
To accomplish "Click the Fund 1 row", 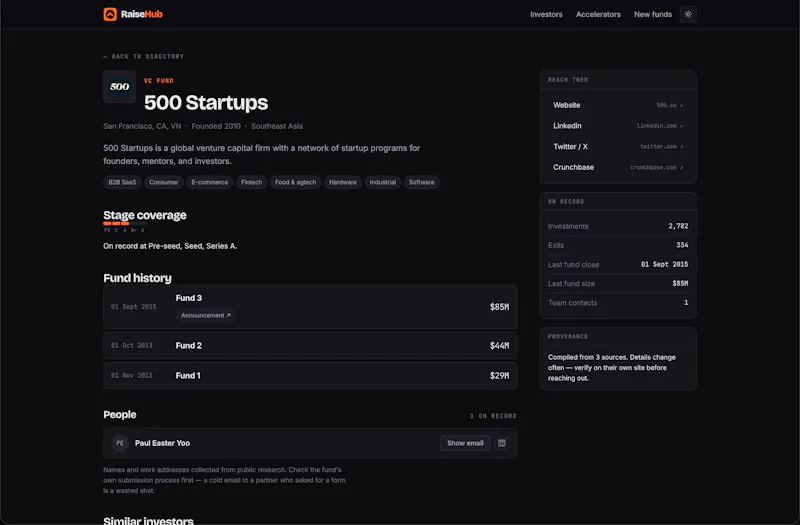I will pos(310,376).
